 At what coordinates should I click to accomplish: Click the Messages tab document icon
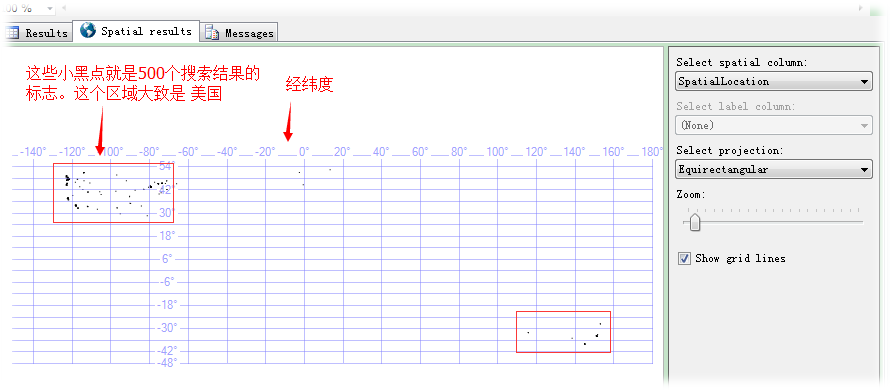click(x=212, y=33)
